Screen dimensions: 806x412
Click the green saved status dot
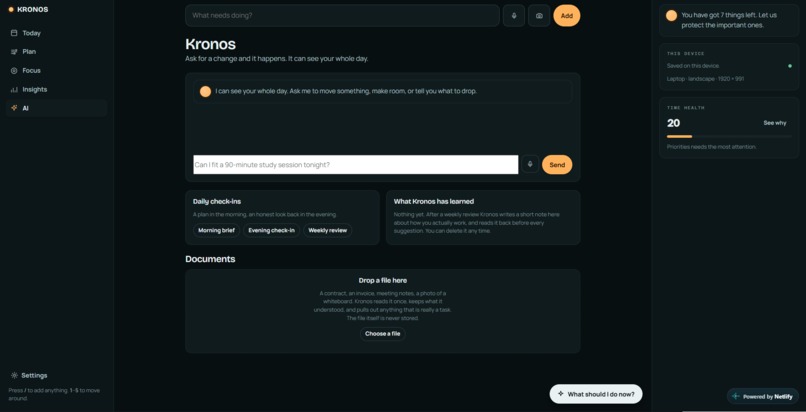click(790, 66)
